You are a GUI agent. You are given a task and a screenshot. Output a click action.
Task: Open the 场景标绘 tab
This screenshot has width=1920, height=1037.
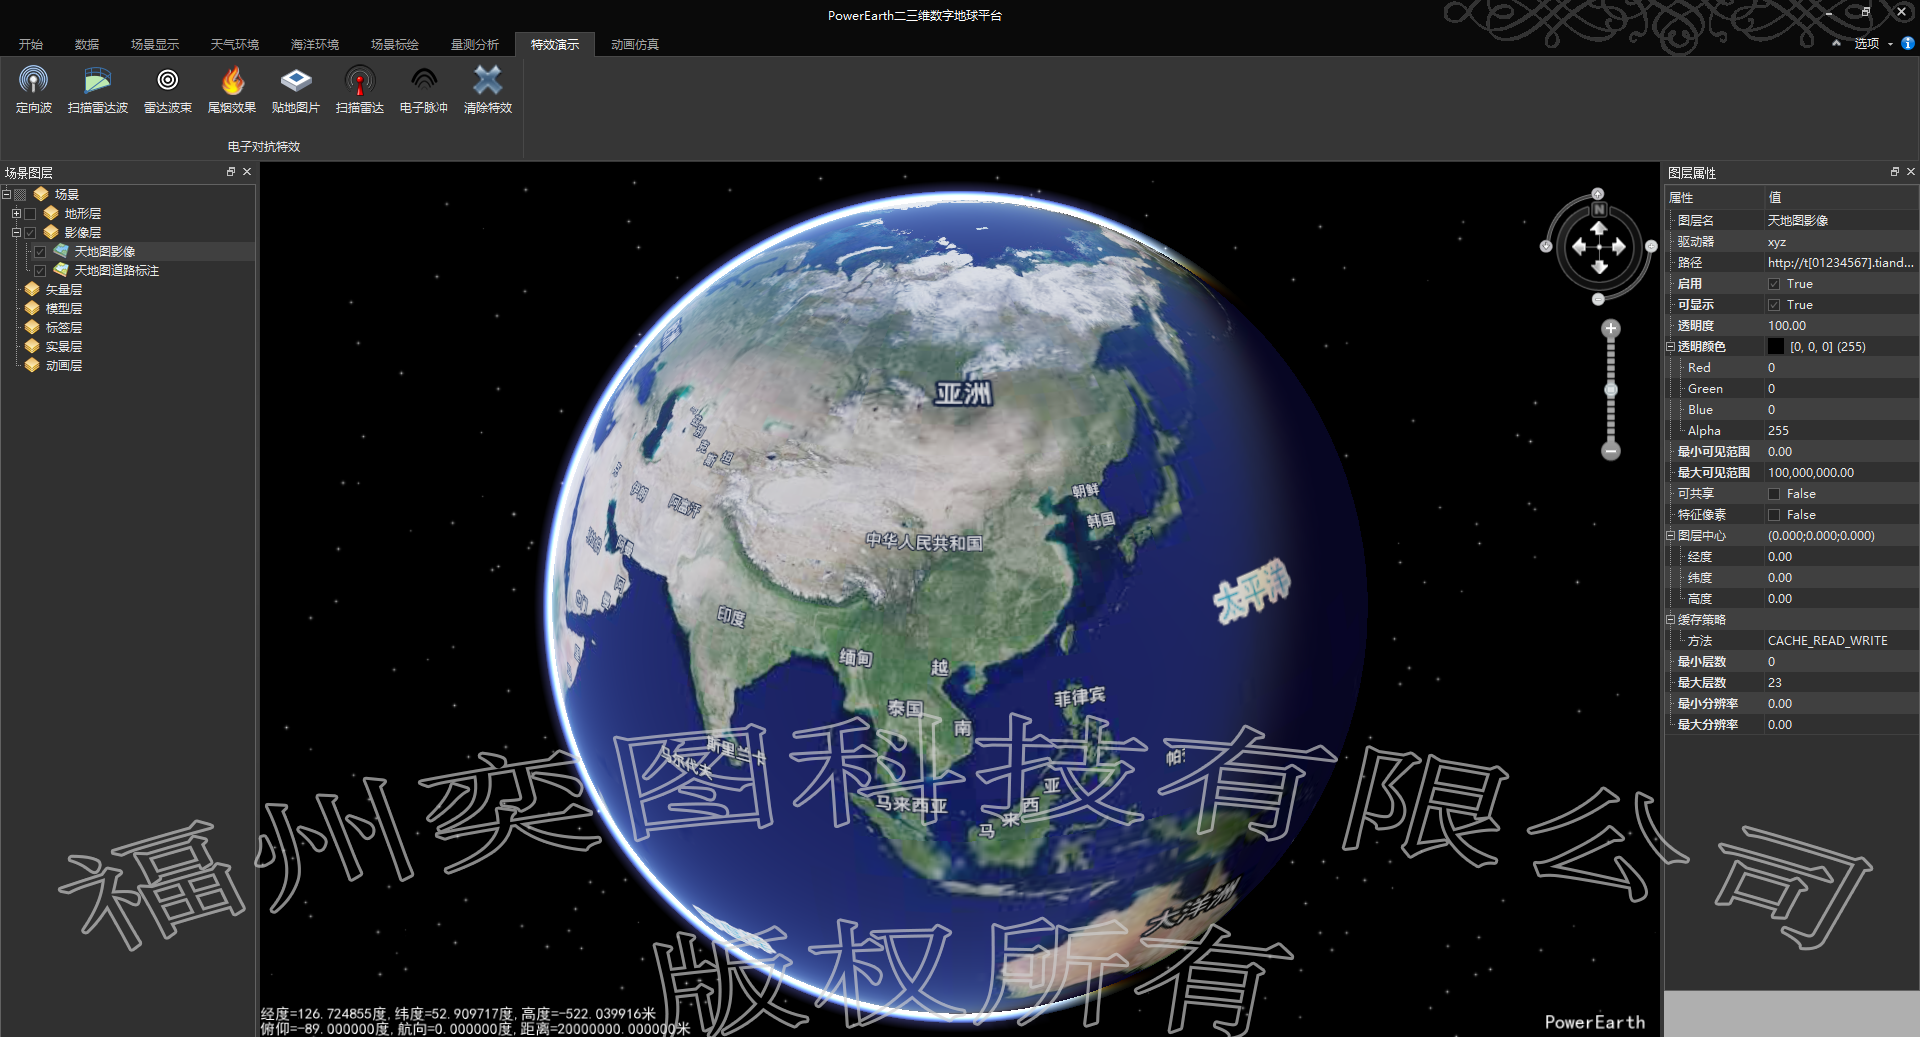point(394,44)
